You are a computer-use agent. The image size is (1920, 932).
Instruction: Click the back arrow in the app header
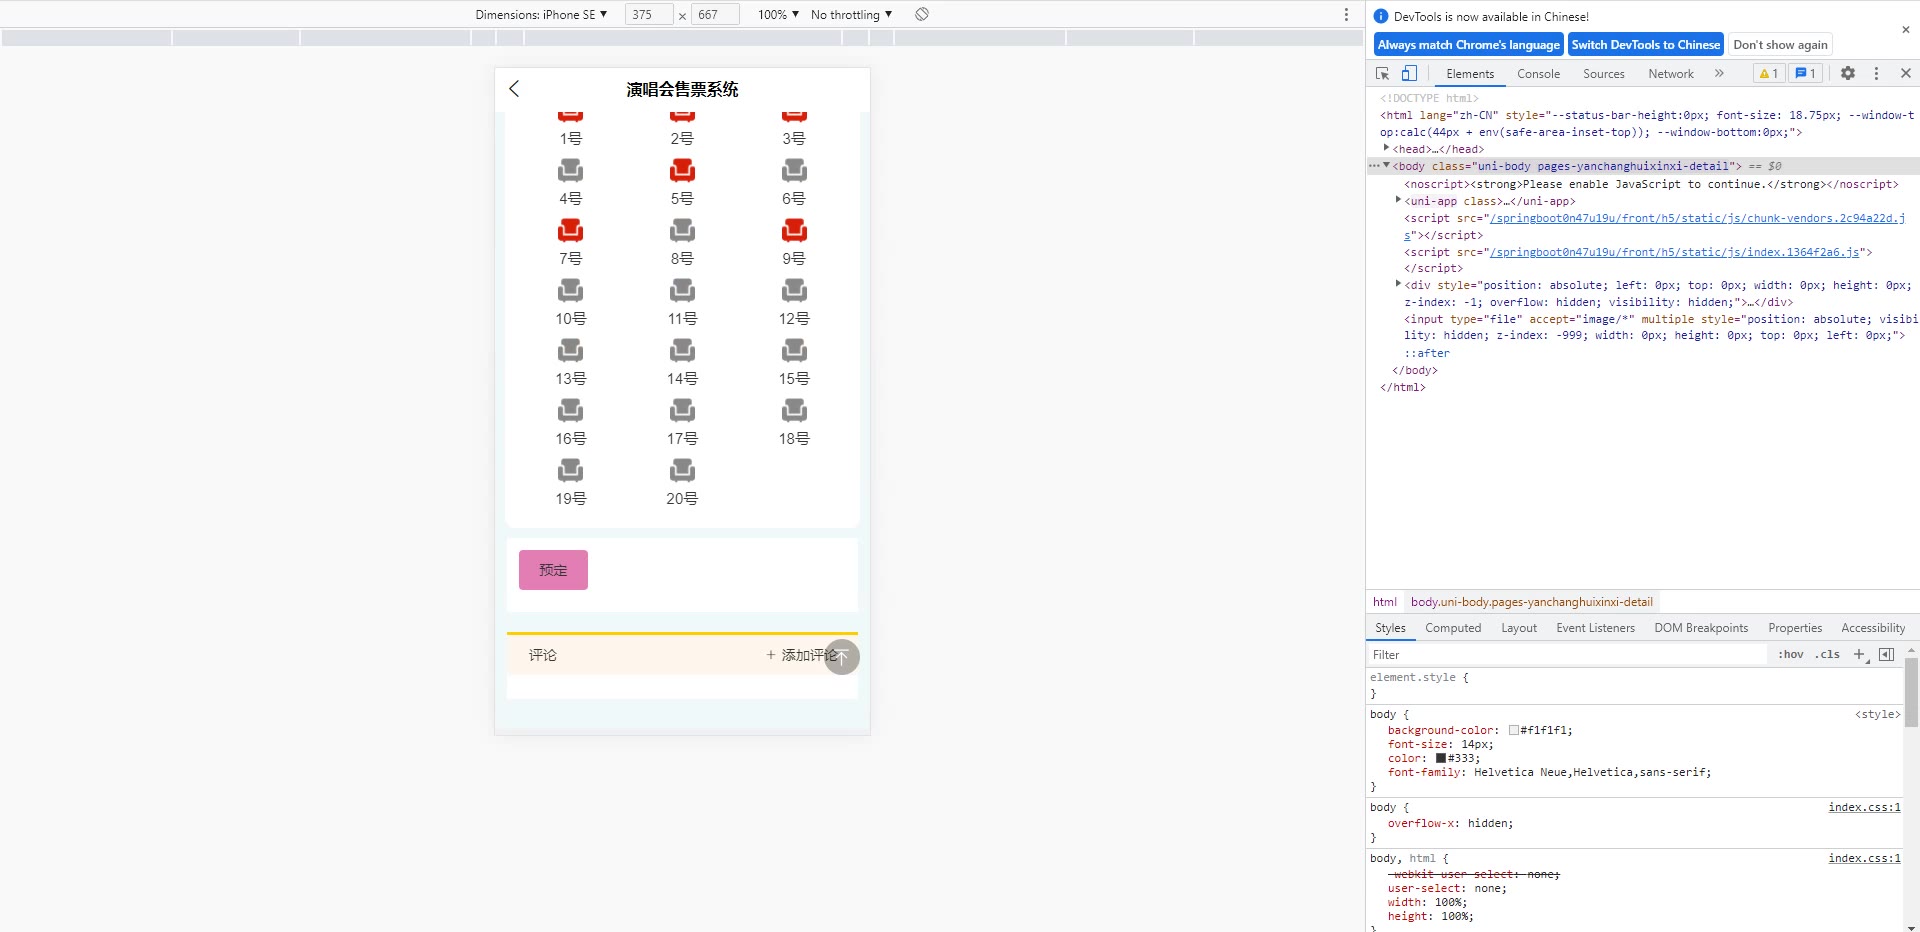(514, 89)
